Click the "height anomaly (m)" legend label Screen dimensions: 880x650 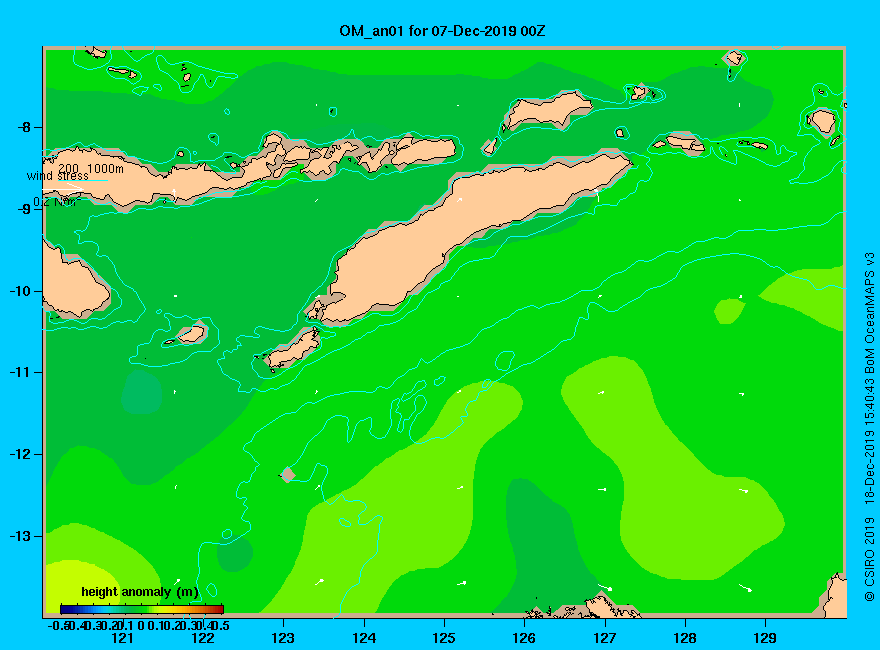140,592
